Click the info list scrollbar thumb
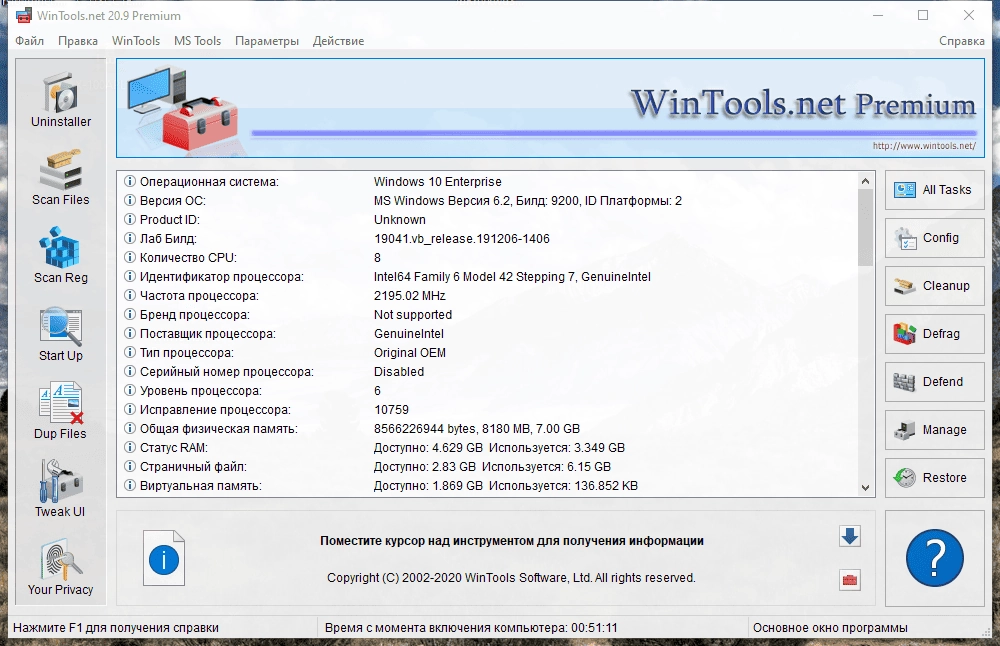 tap(865, 227)
